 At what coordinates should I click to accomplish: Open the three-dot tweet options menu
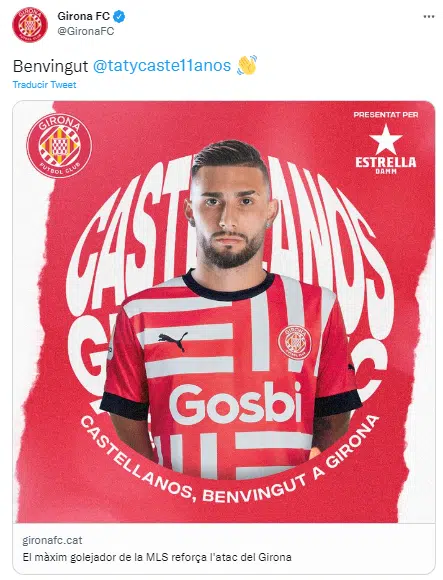coord(429,17)
